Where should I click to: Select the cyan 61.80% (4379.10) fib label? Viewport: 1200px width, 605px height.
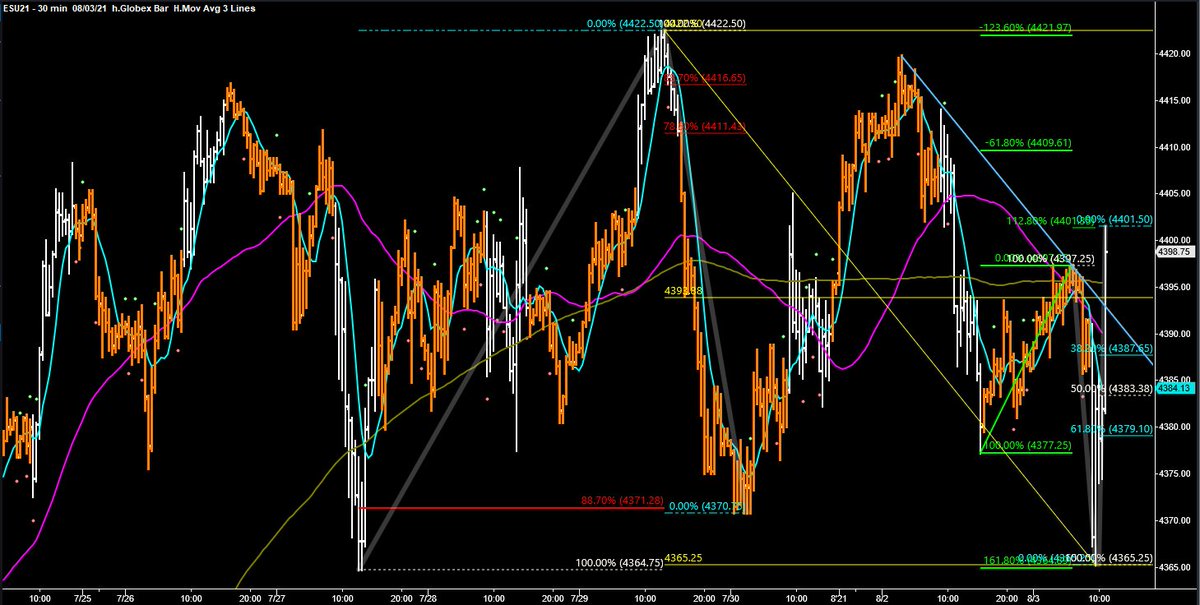pyautogui.click(x=1113, y=428)
